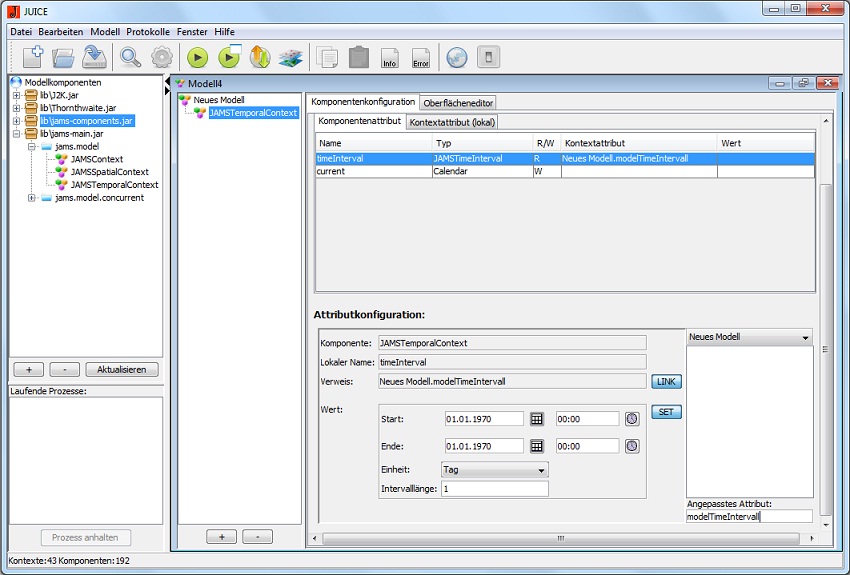Click the Intervalllänge input field

point(494,489)
